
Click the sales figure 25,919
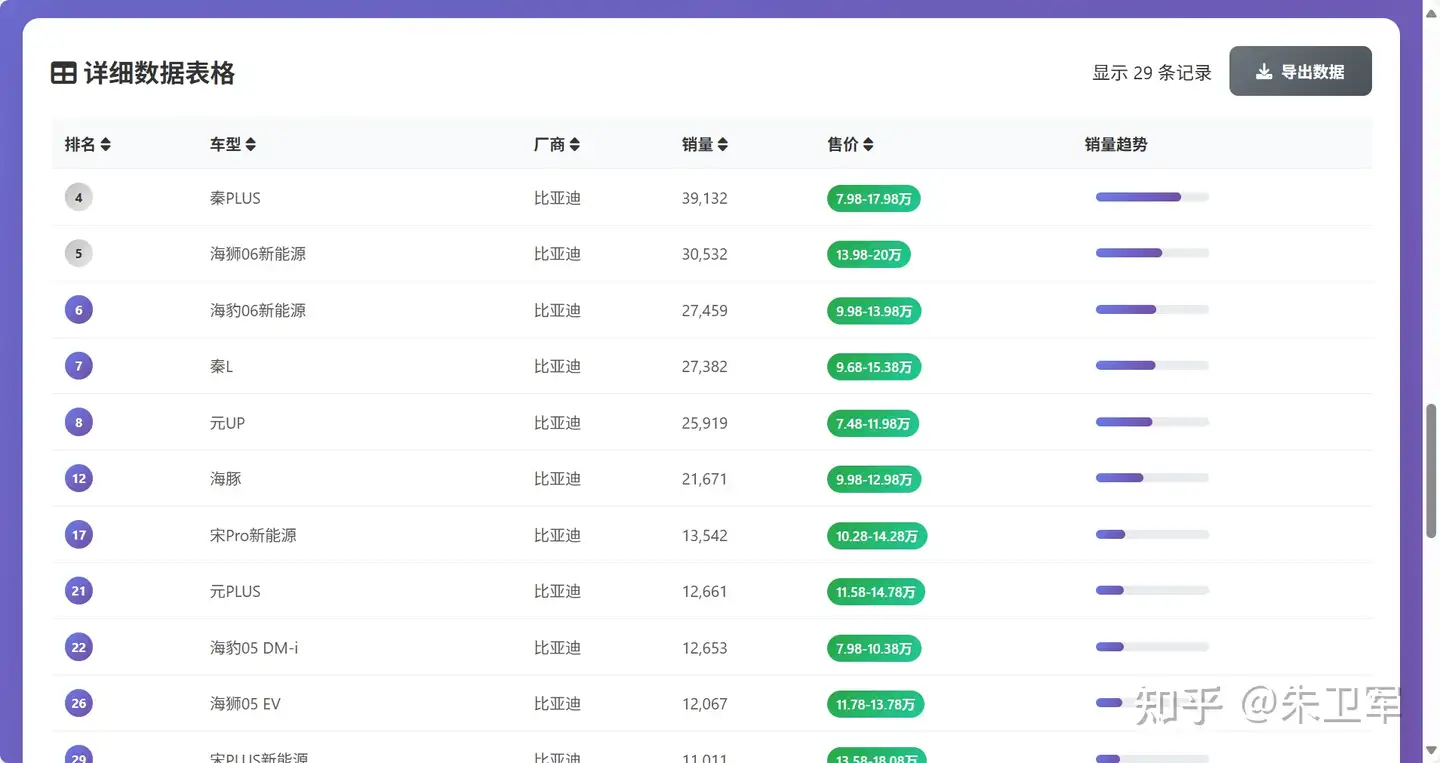coord(705,422)
